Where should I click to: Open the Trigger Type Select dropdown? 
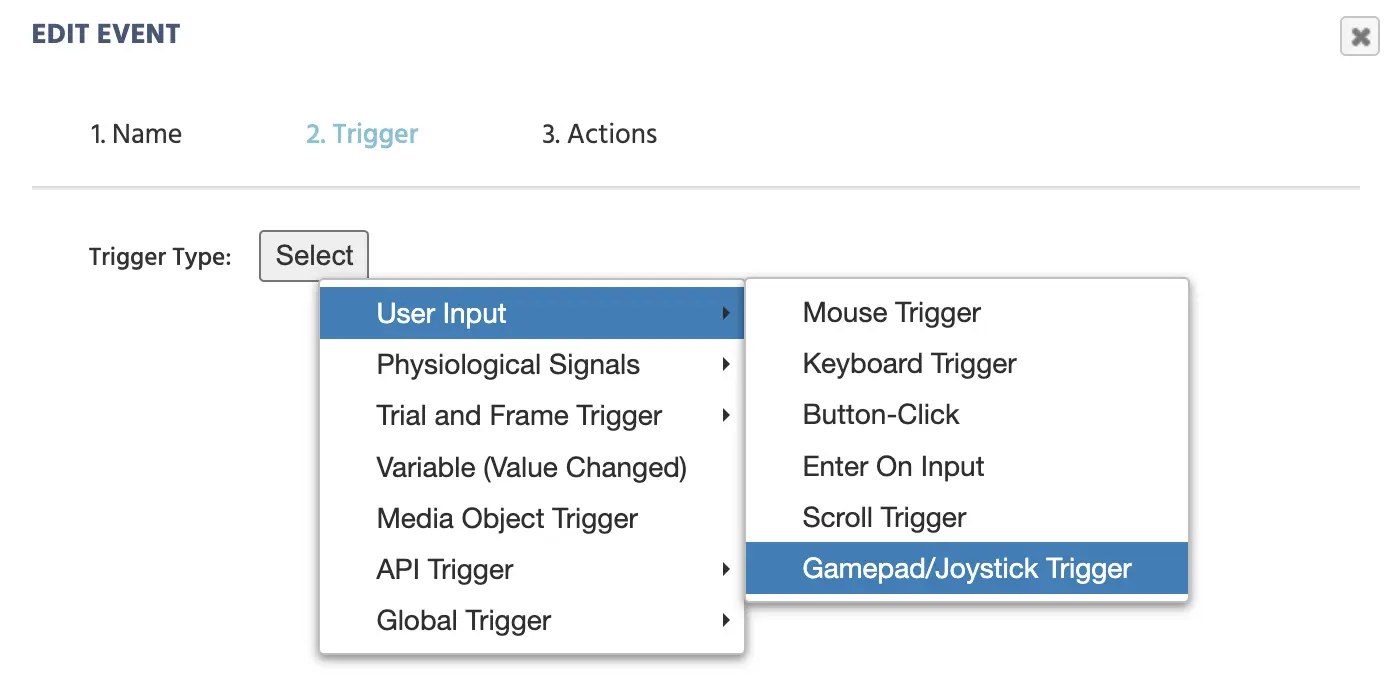pos(314,256)
